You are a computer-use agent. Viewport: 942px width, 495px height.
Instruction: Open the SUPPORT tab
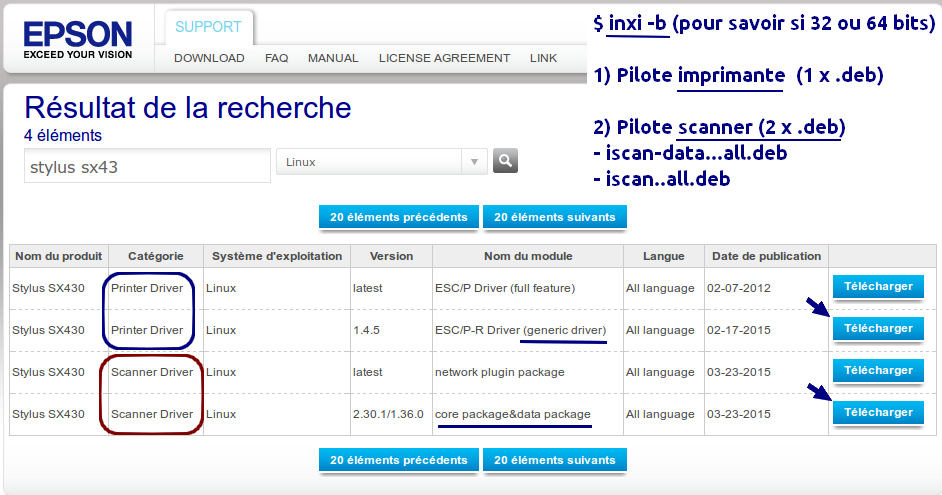point(209,27)
